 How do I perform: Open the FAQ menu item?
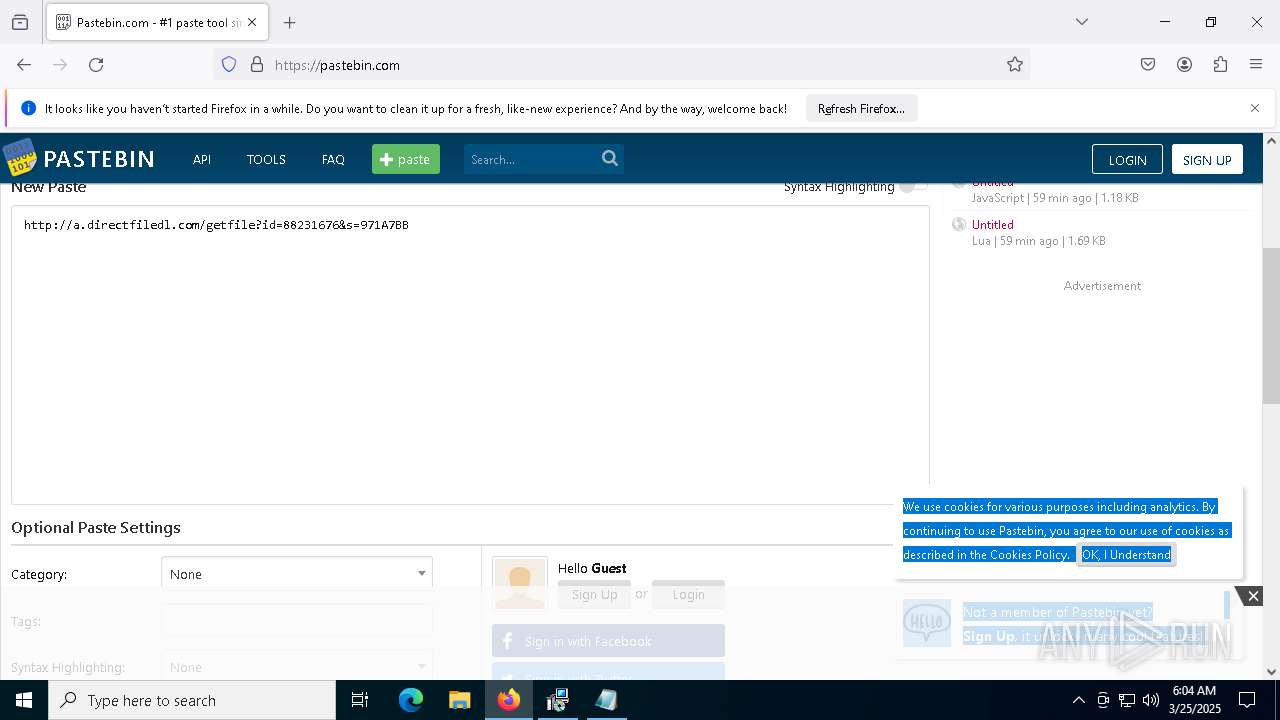[x=333, y=159]
